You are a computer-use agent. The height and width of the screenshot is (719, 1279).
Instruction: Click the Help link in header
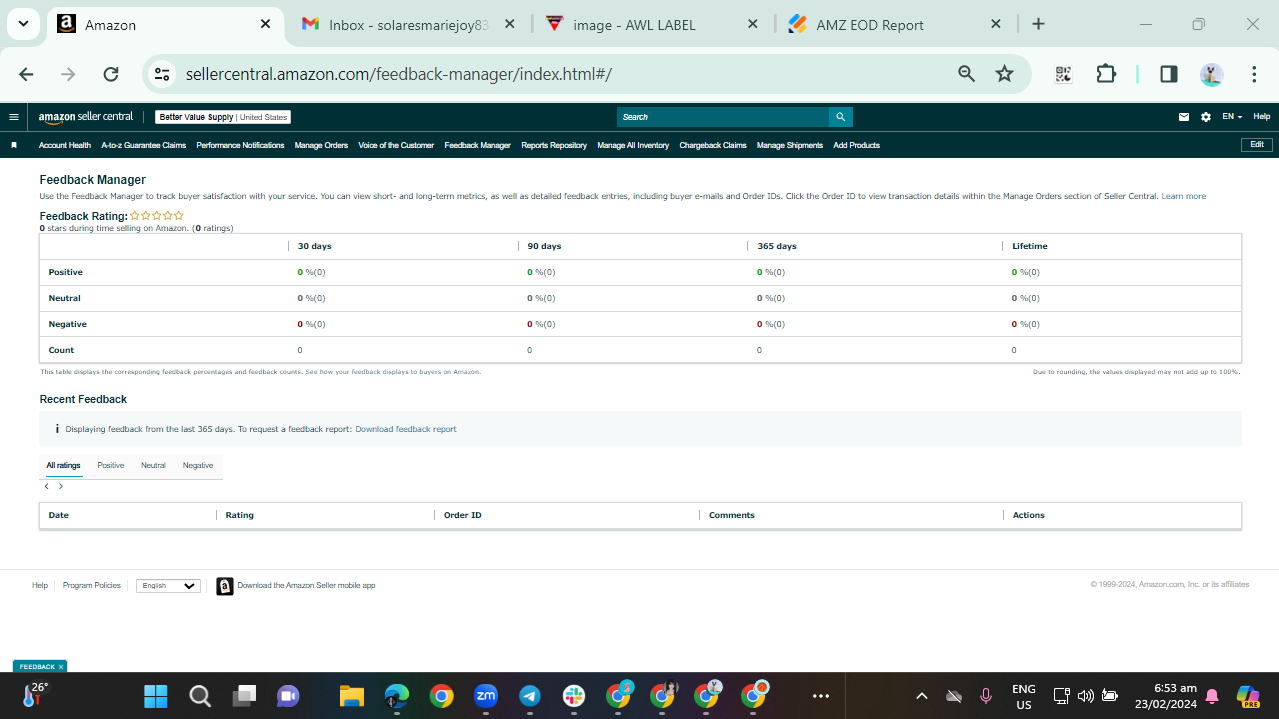coord(1262,117)
